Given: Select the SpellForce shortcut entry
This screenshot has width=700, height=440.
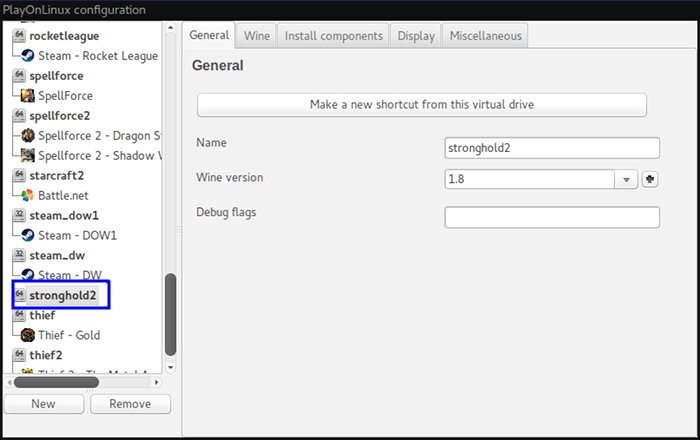Looking at the screenshot, I should 65,95.
